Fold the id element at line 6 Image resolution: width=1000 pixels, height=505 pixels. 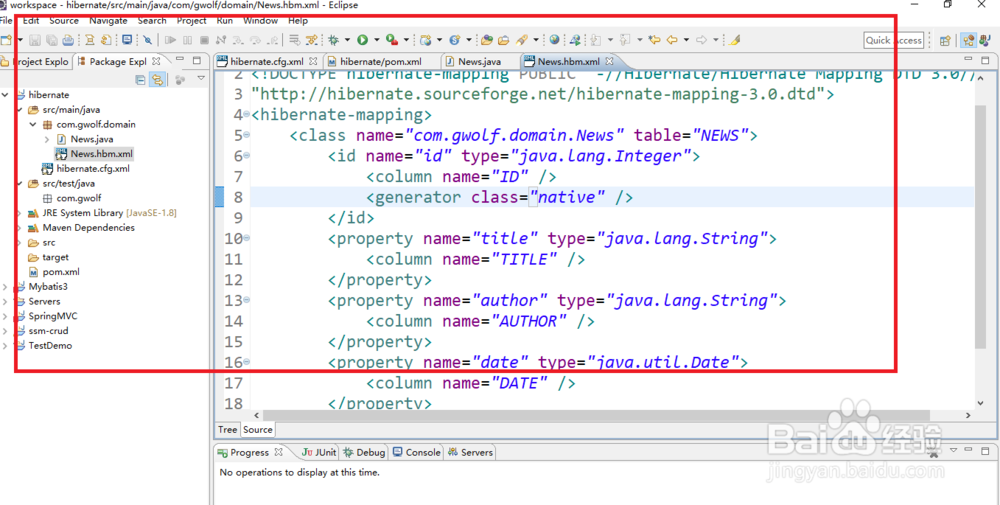[246, 156]
